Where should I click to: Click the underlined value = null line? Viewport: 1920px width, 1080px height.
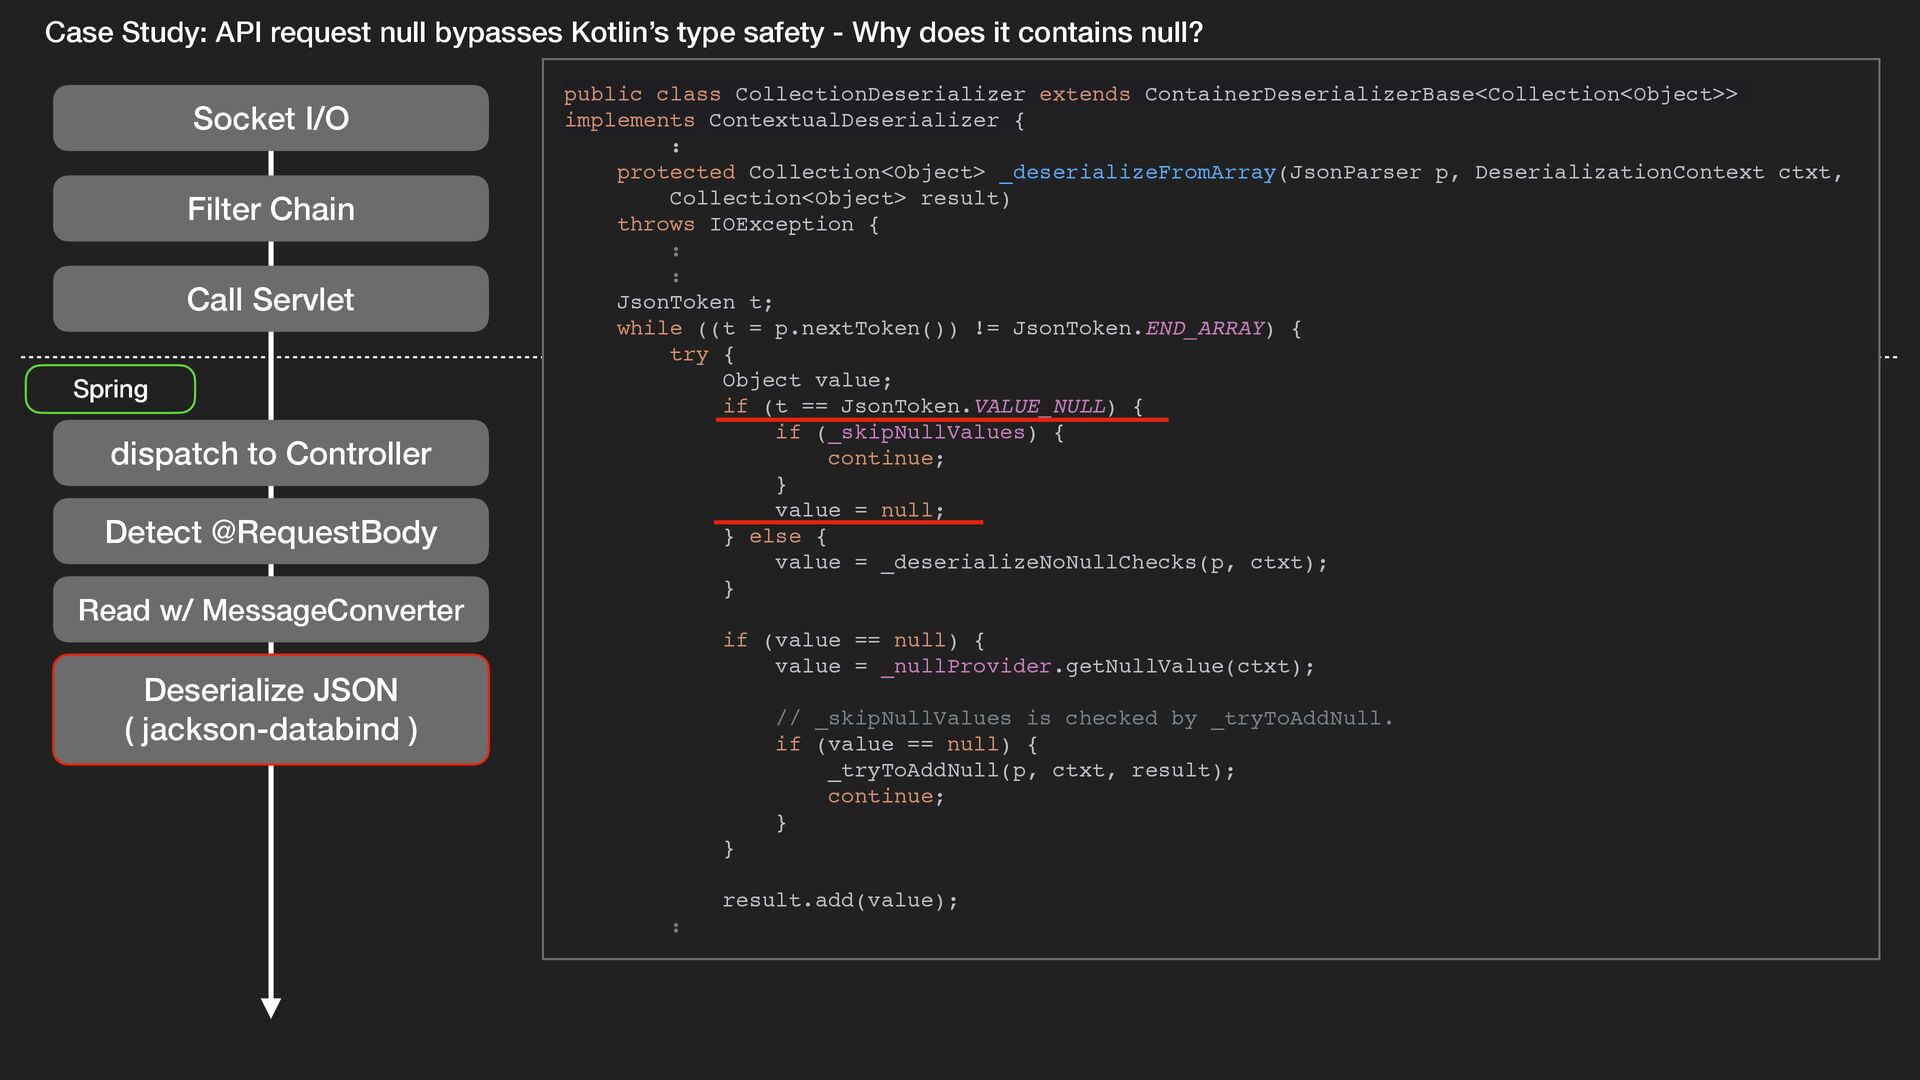[x=858, y=510]
